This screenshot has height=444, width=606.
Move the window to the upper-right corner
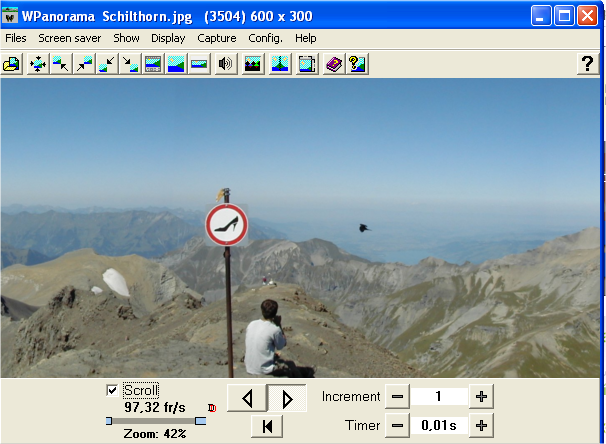click(84, 64)
